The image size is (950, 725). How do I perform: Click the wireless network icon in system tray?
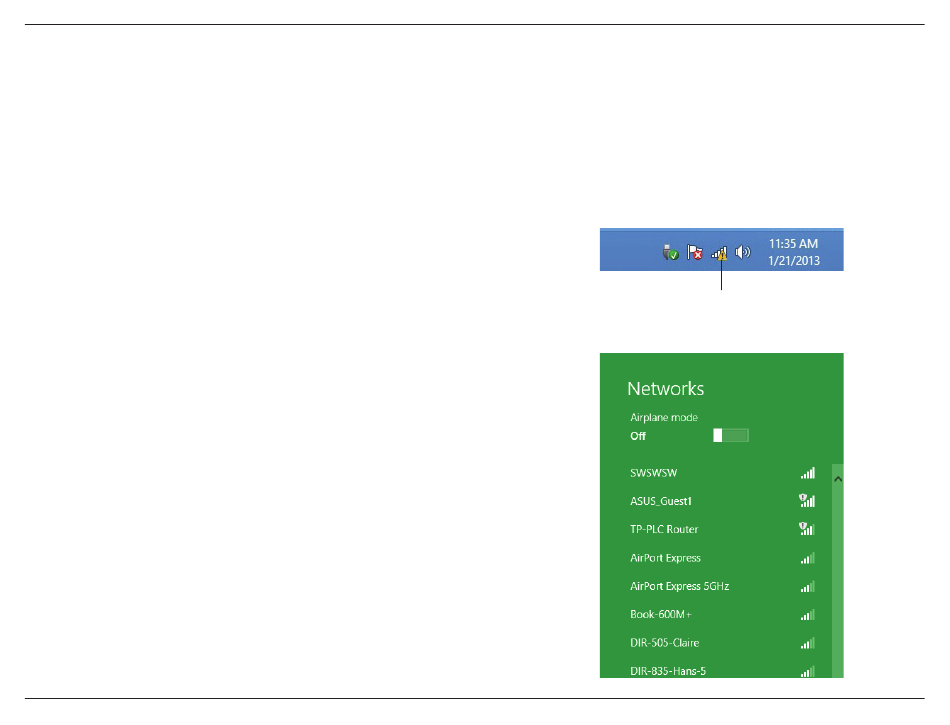click(x=720, y=254)
